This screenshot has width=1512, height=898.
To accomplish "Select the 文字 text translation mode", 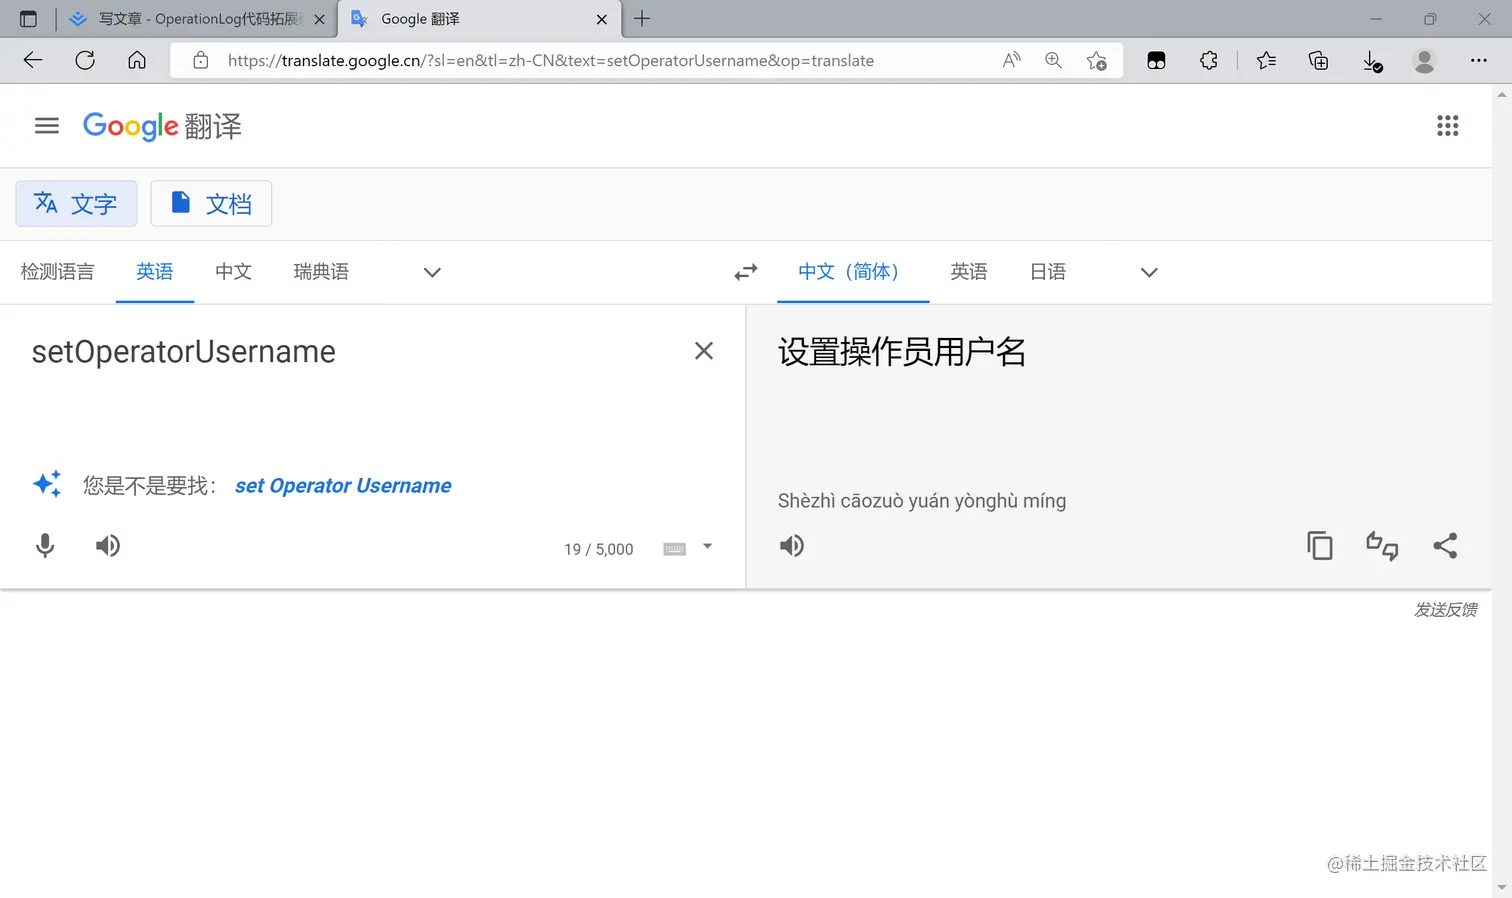I will click(x=76, y=204).
